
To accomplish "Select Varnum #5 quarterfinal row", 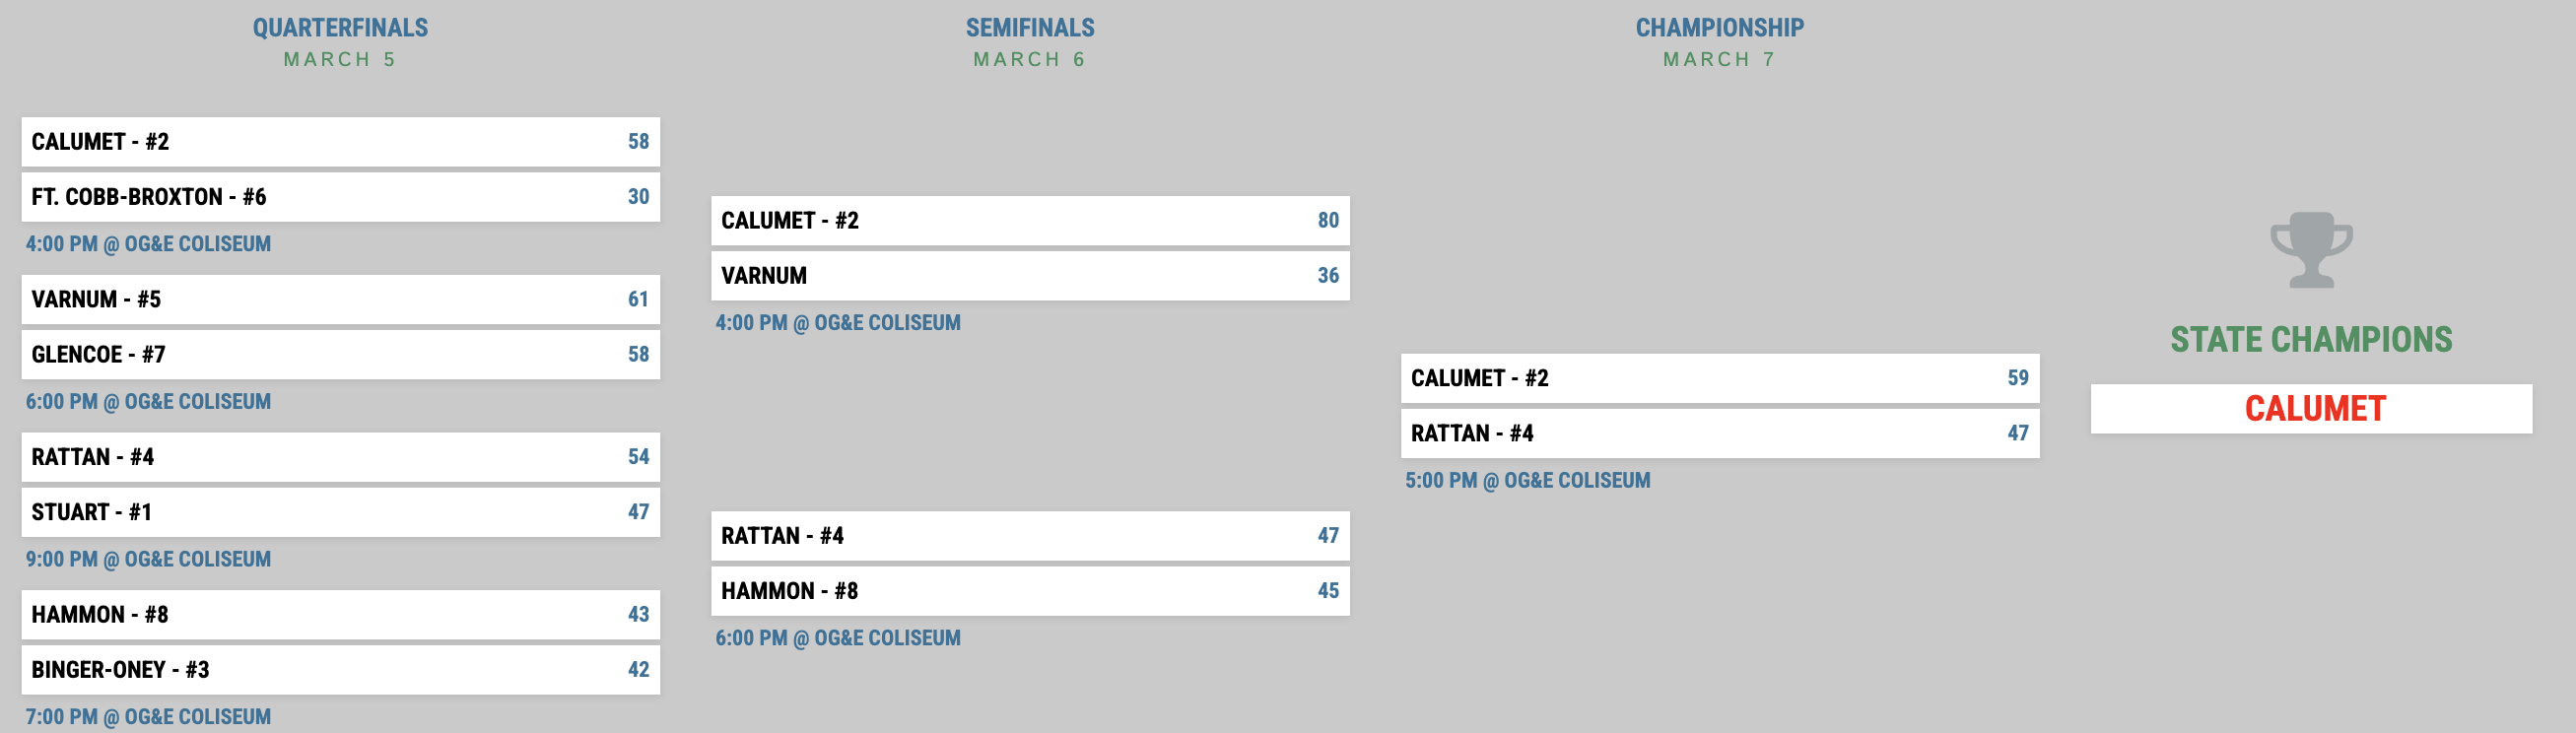I will click(x=340, y=300).
